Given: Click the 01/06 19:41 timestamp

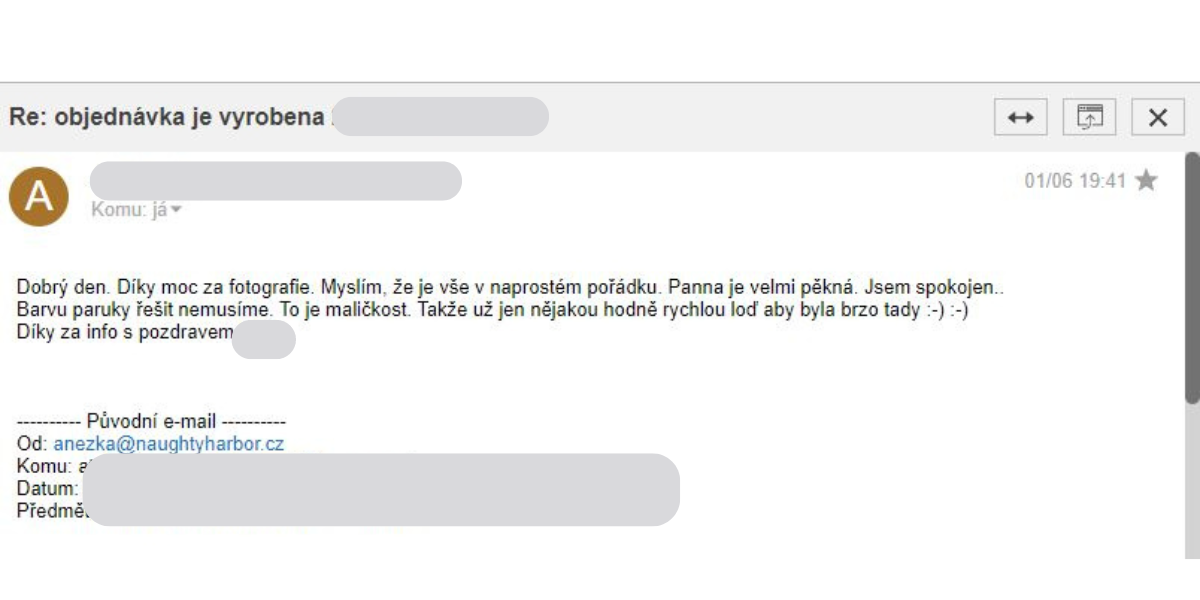Looking at the screenshot, I should point(1075,181).
